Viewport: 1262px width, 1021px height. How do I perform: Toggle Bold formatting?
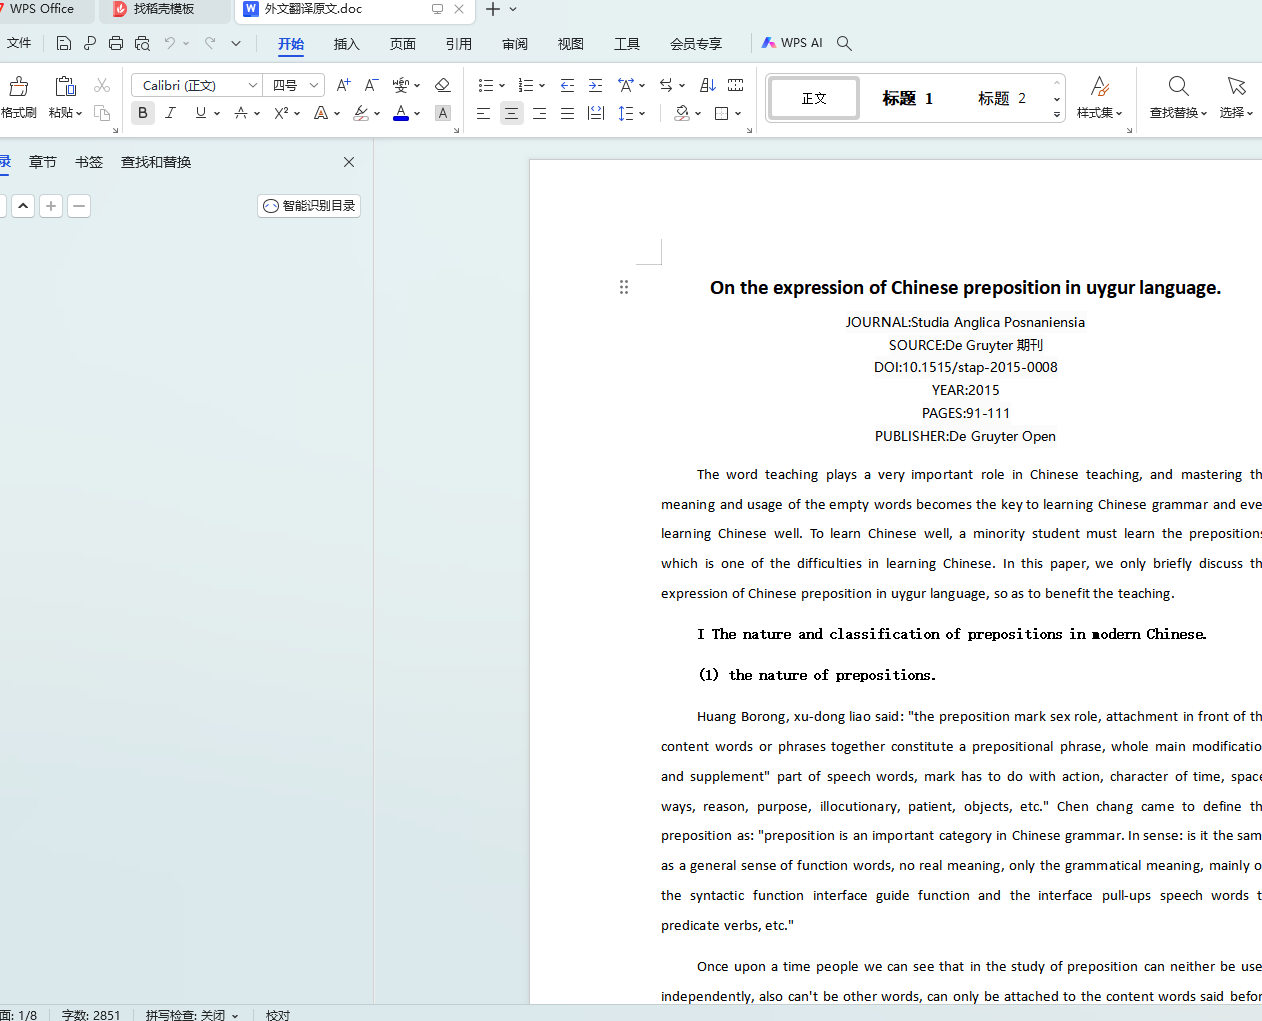click(x=143, y=113)
